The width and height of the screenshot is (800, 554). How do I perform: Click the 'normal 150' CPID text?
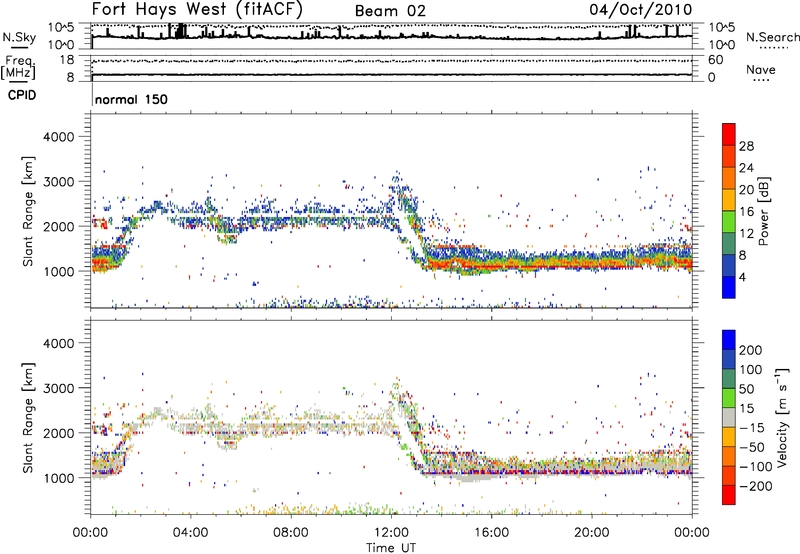click(x=131, y=99)
